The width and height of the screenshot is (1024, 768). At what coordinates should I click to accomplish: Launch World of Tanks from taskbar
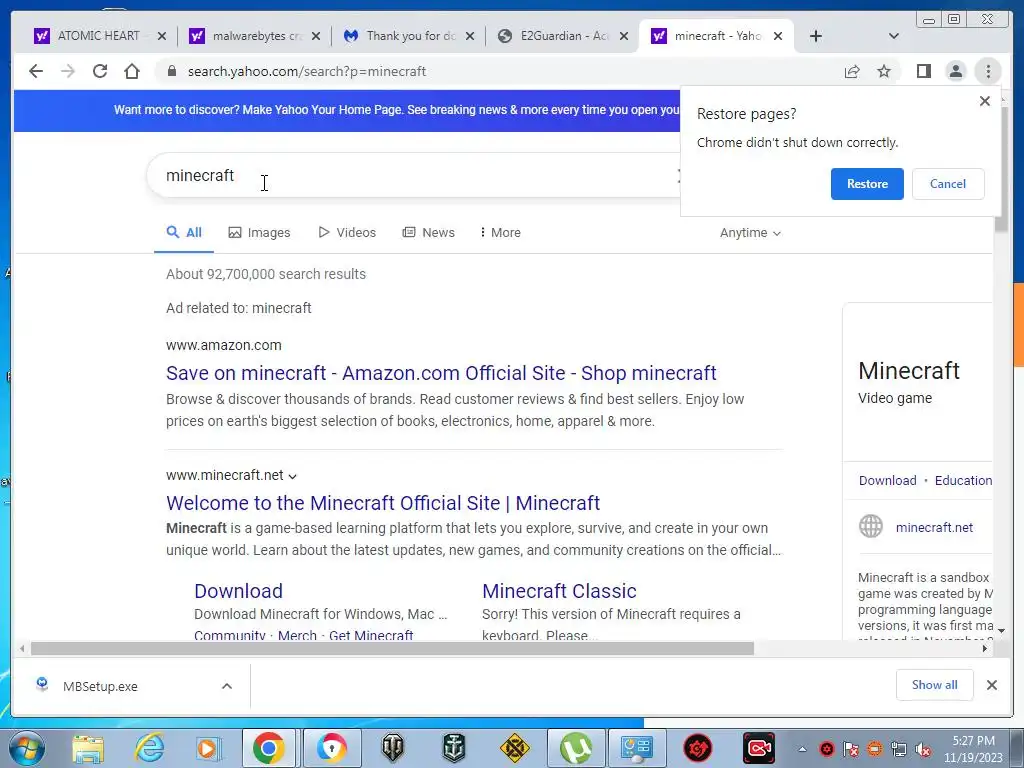[x=392, y=748]
